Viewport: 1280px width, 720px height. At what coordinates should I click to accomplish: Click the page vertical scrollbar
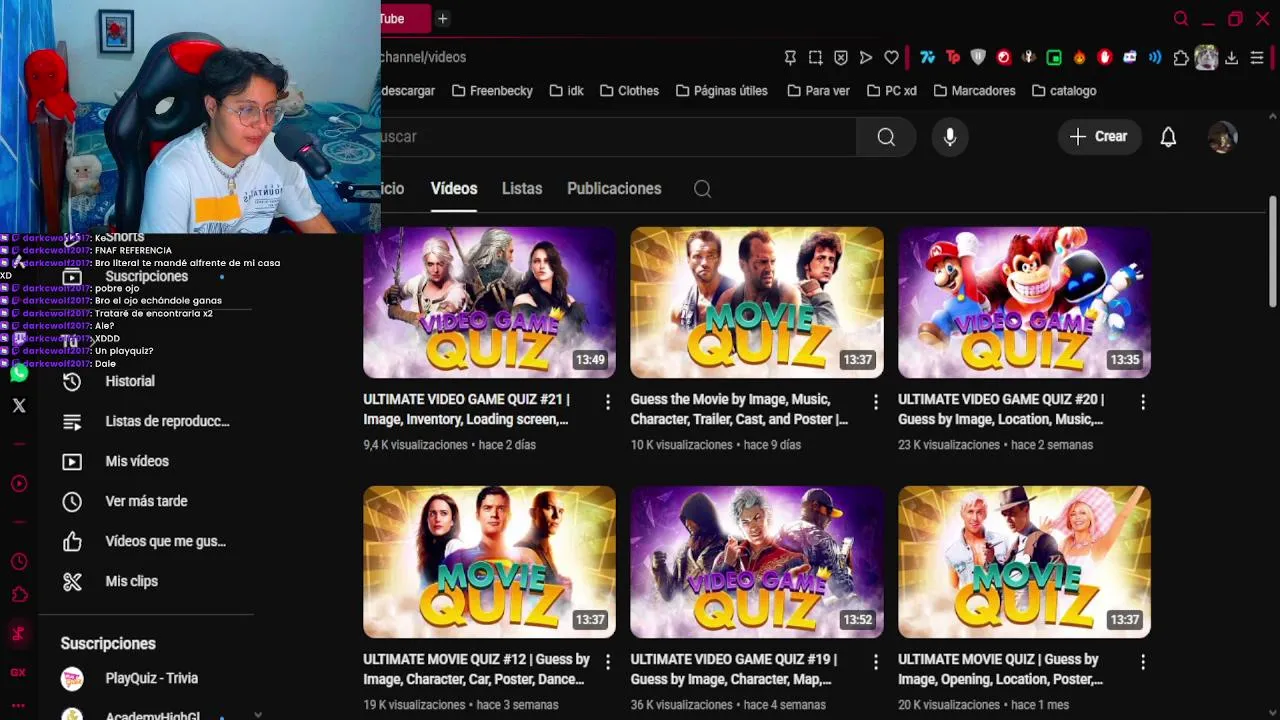[x=1273, y=250]
